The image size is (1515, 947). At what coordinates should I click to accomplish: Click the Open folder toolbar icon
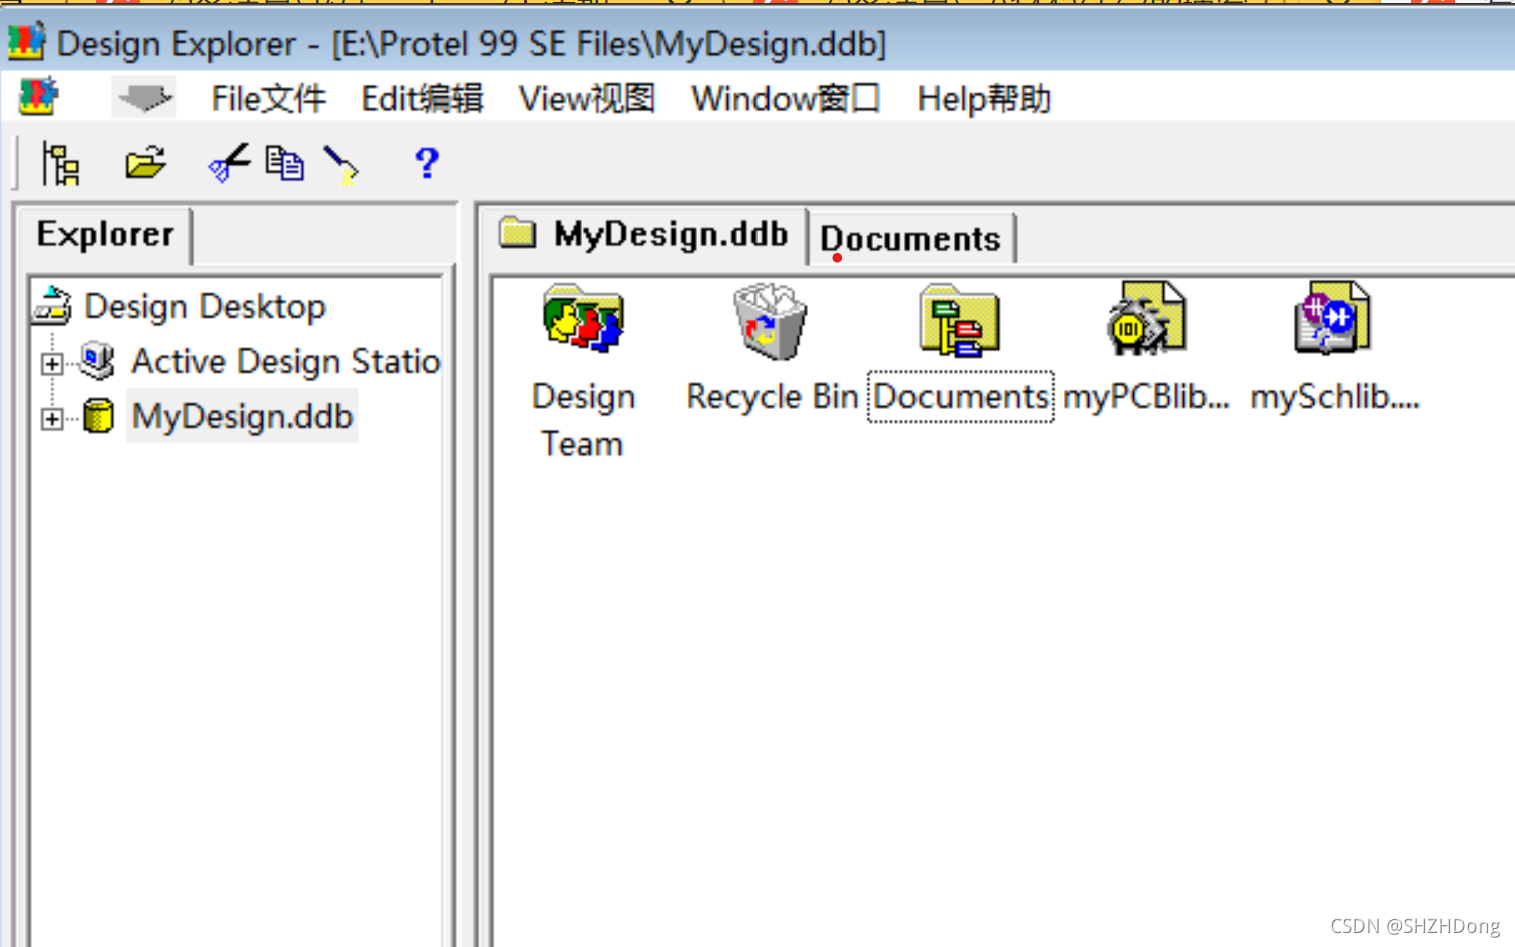pos(145,162)
